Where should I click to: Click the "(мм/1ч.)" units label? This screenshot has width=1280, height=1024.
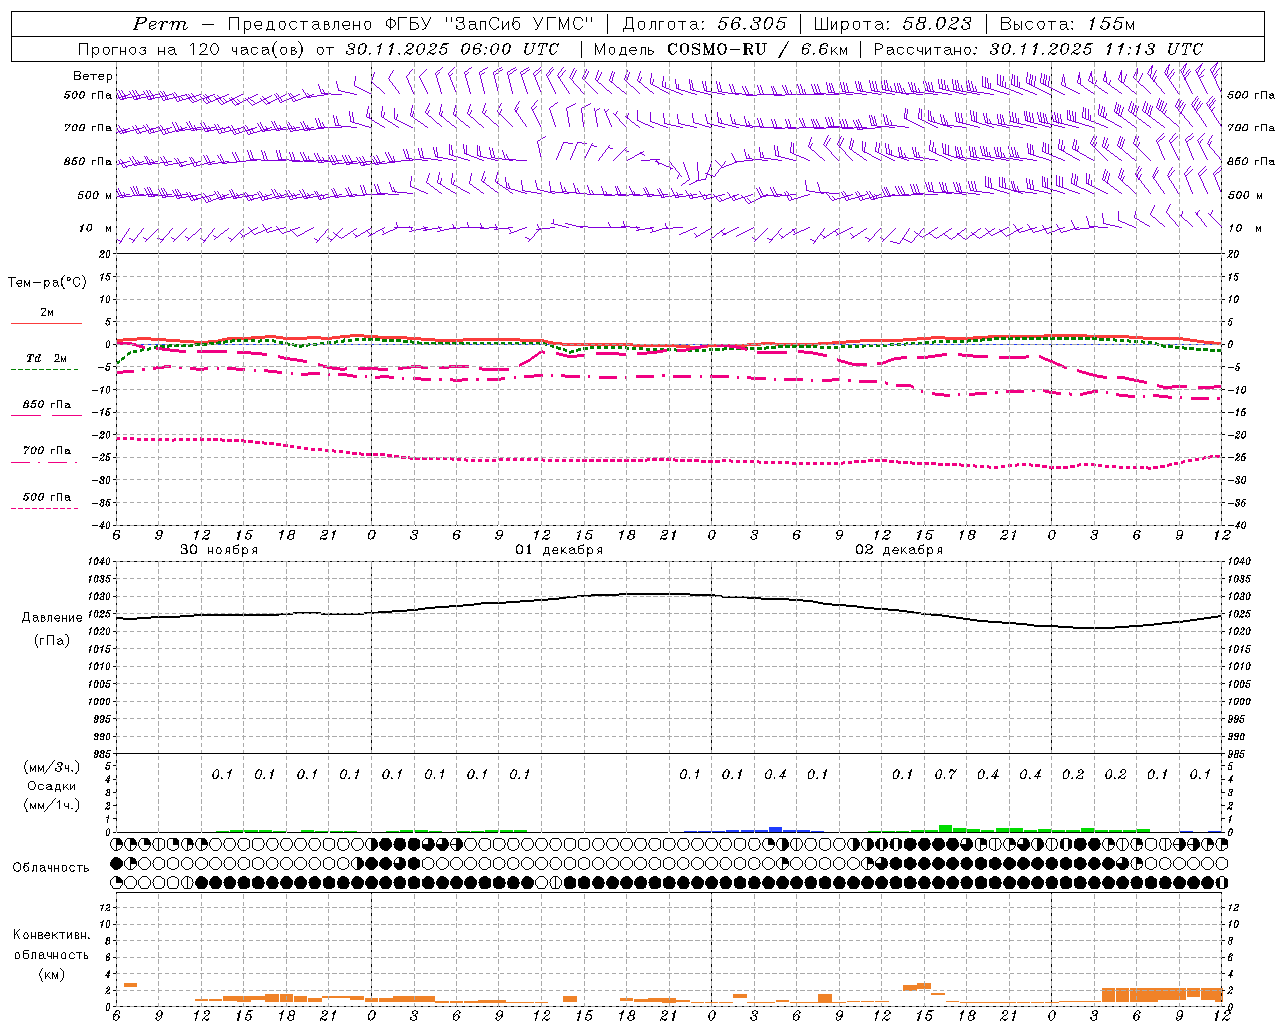point(52,806)
